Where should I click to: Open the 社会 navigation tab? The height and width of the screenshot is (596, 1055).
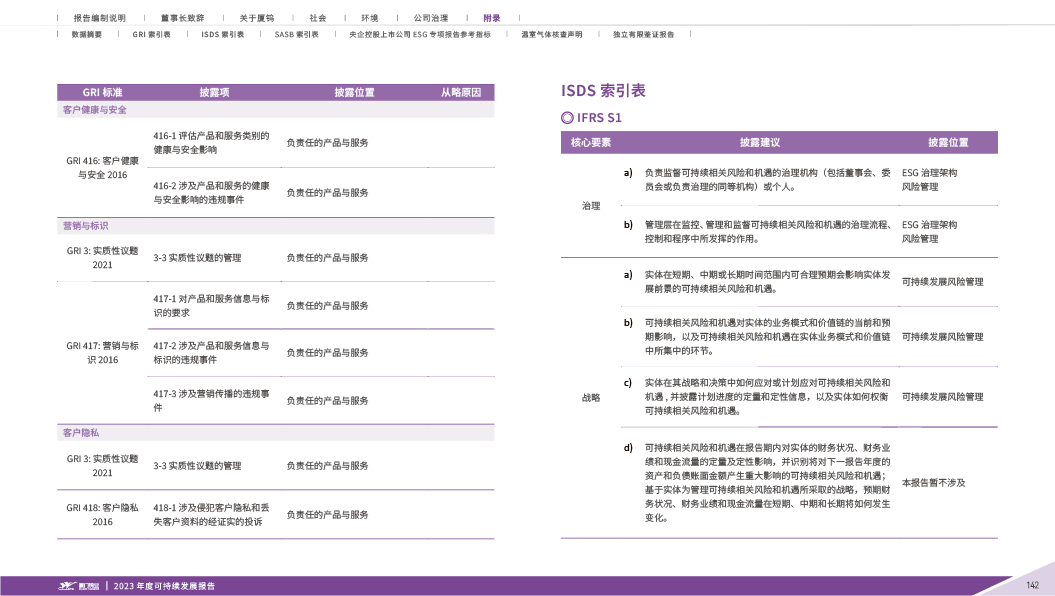pyautogui.click(x=317, y=18)
